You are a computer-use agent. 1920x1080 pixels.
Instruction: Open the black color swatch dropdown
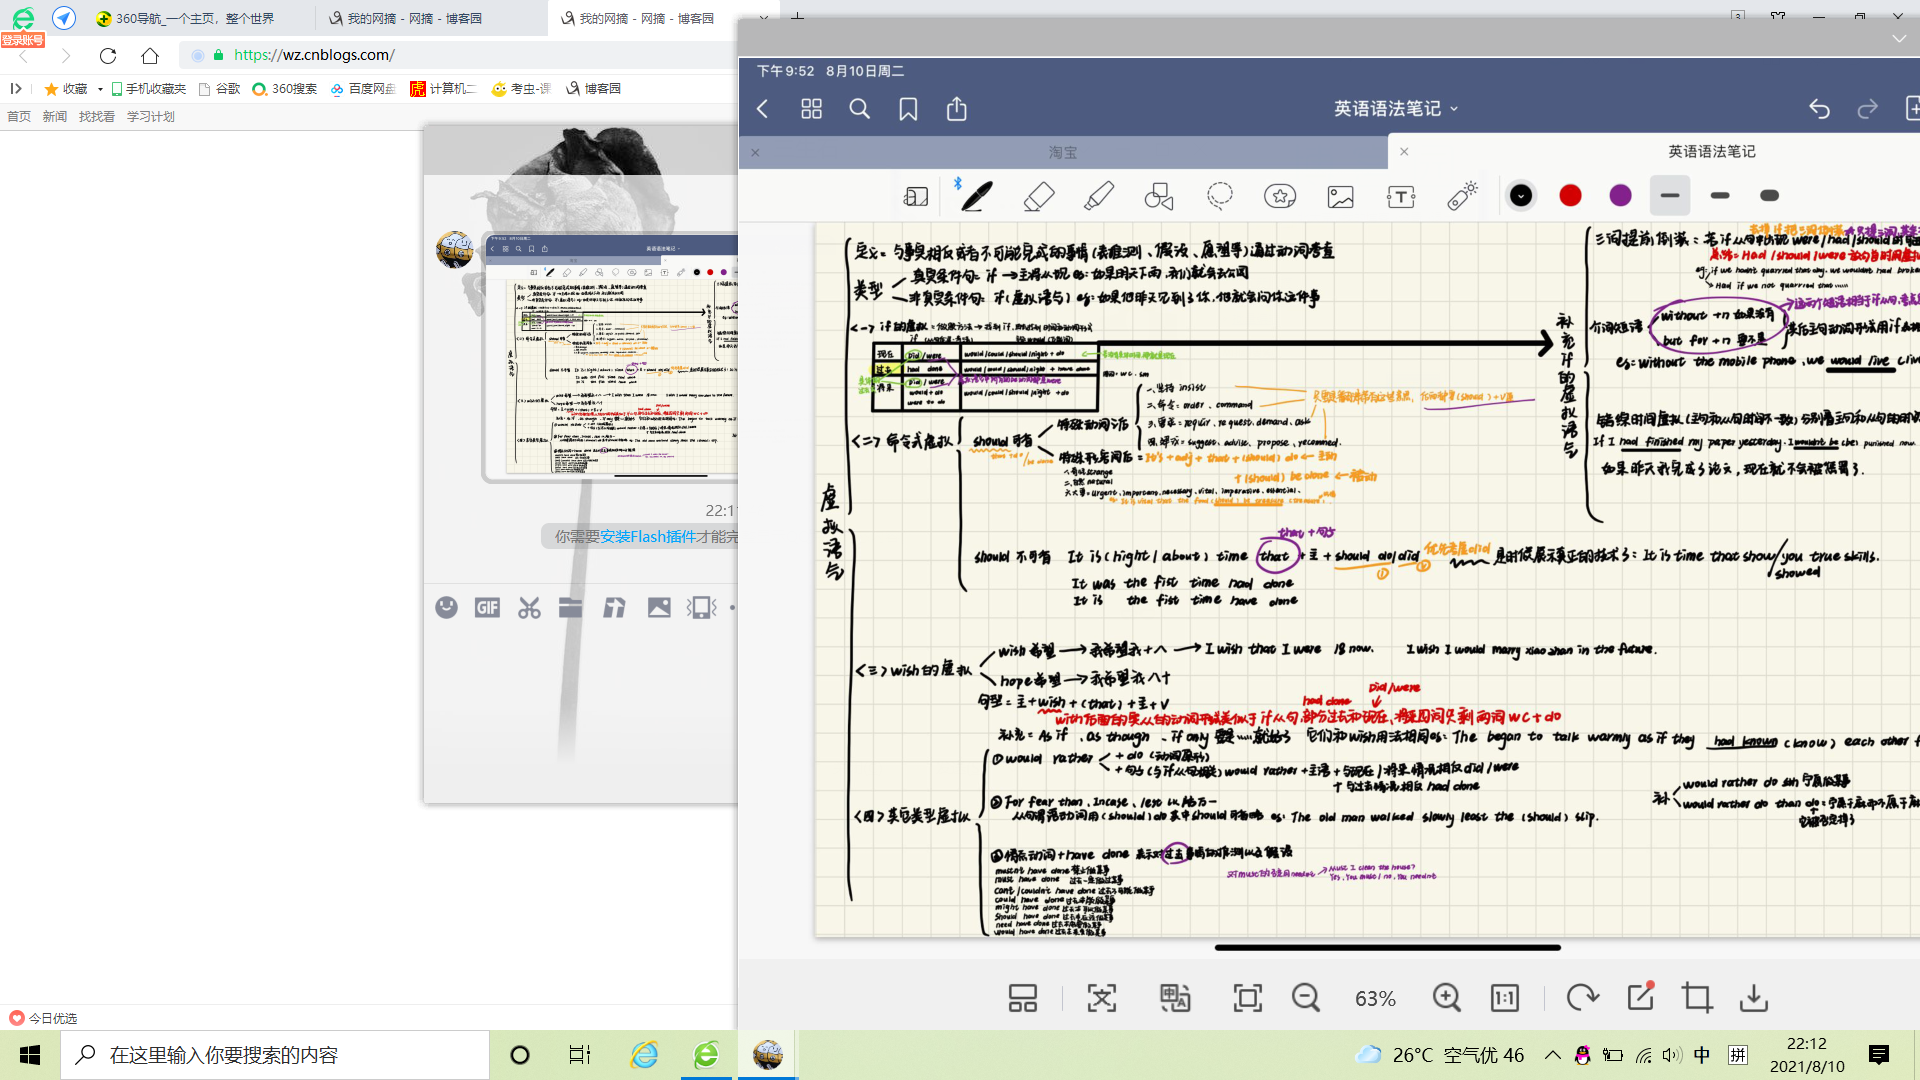1520,196
